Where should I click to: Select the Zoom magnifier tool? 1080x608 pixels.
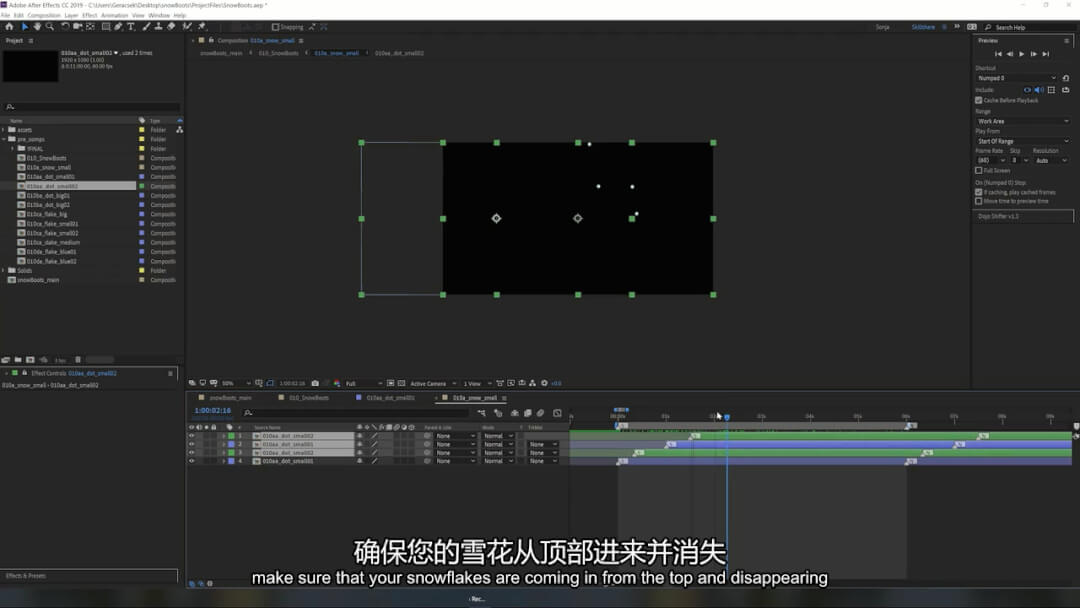click(50, 27)
